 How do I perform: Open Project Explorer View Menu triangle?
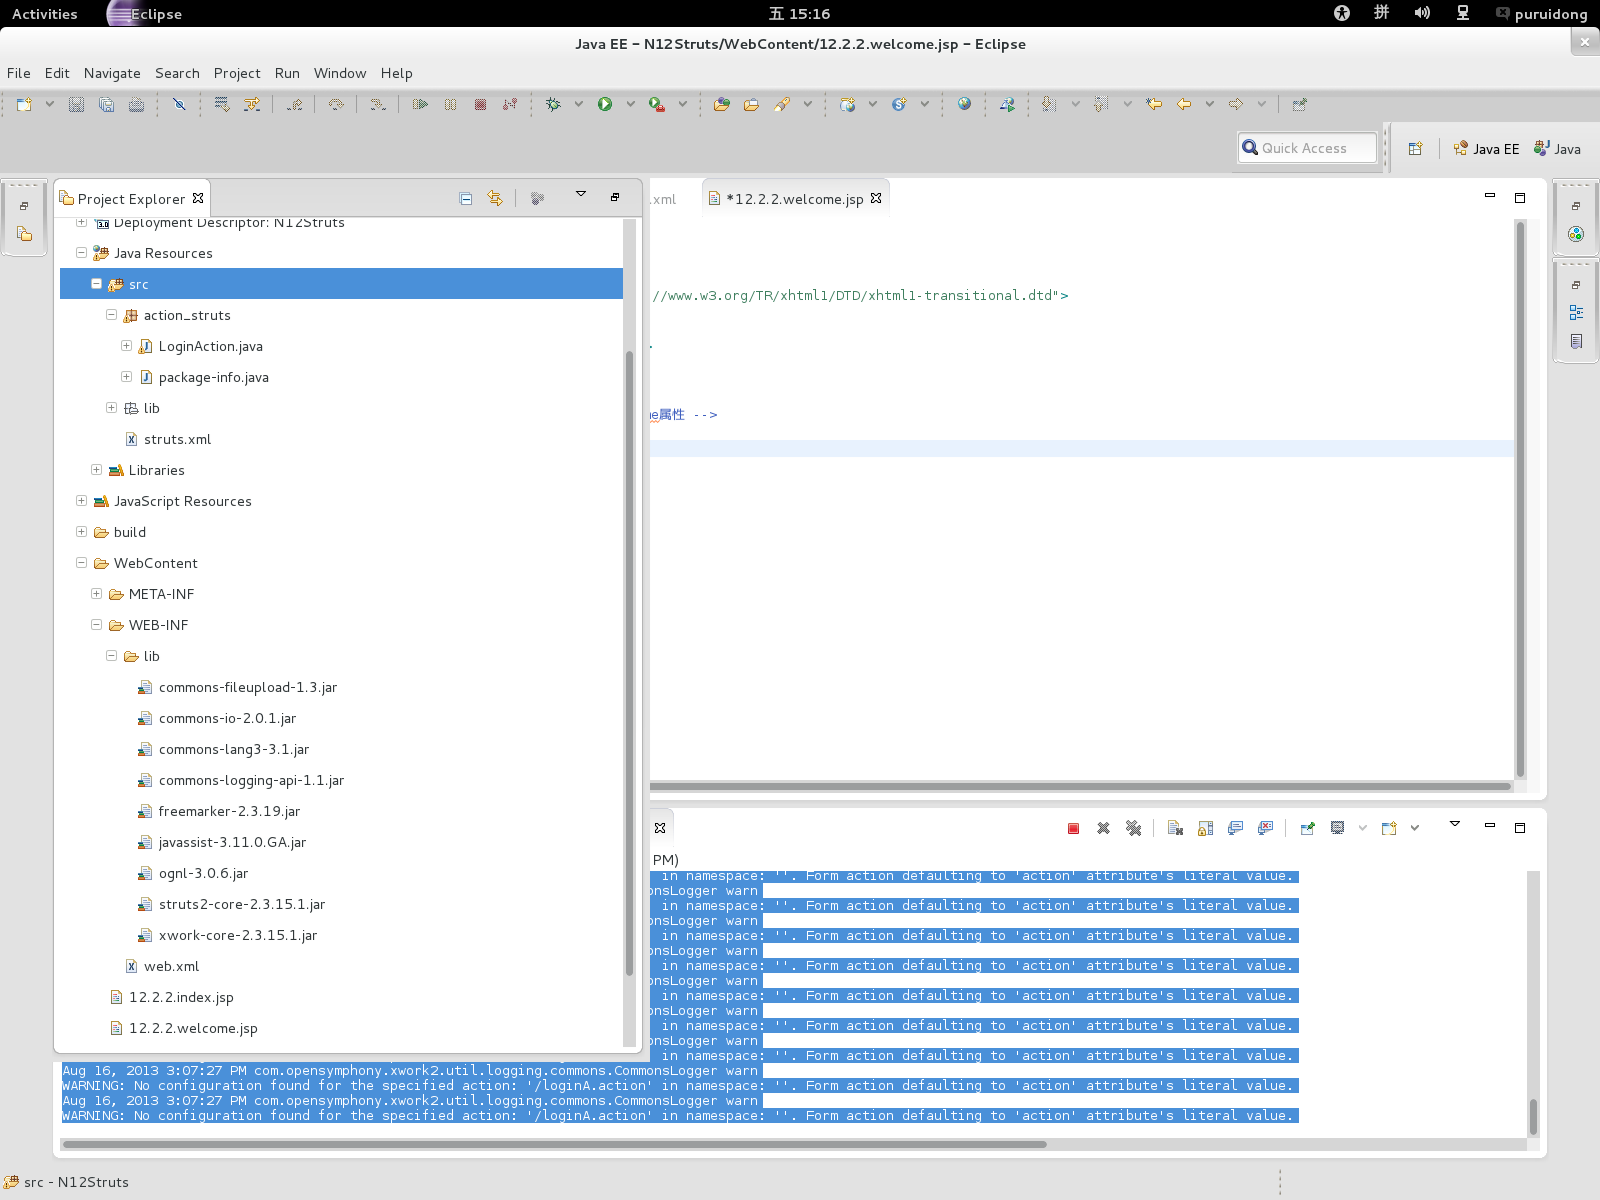[x=580, y=194]
